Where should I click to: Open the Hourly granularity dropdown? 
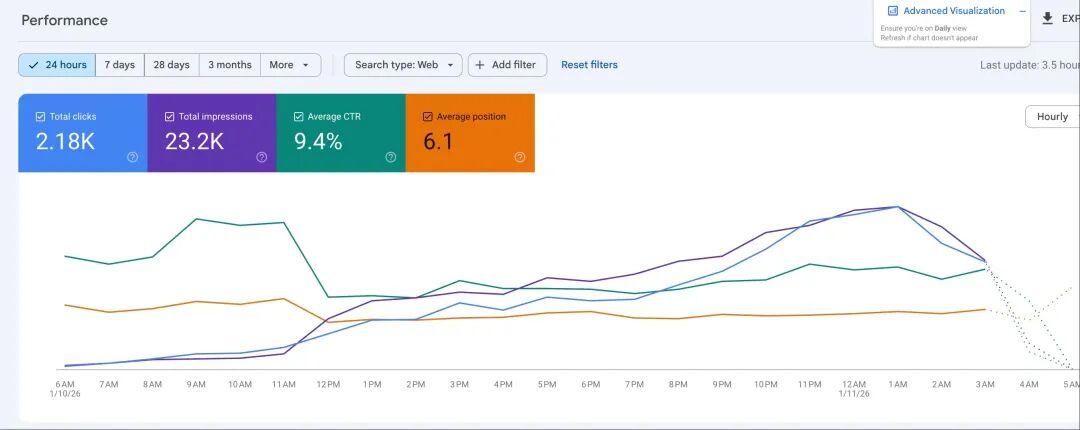pyautogui.click(x=1052, y=116)
